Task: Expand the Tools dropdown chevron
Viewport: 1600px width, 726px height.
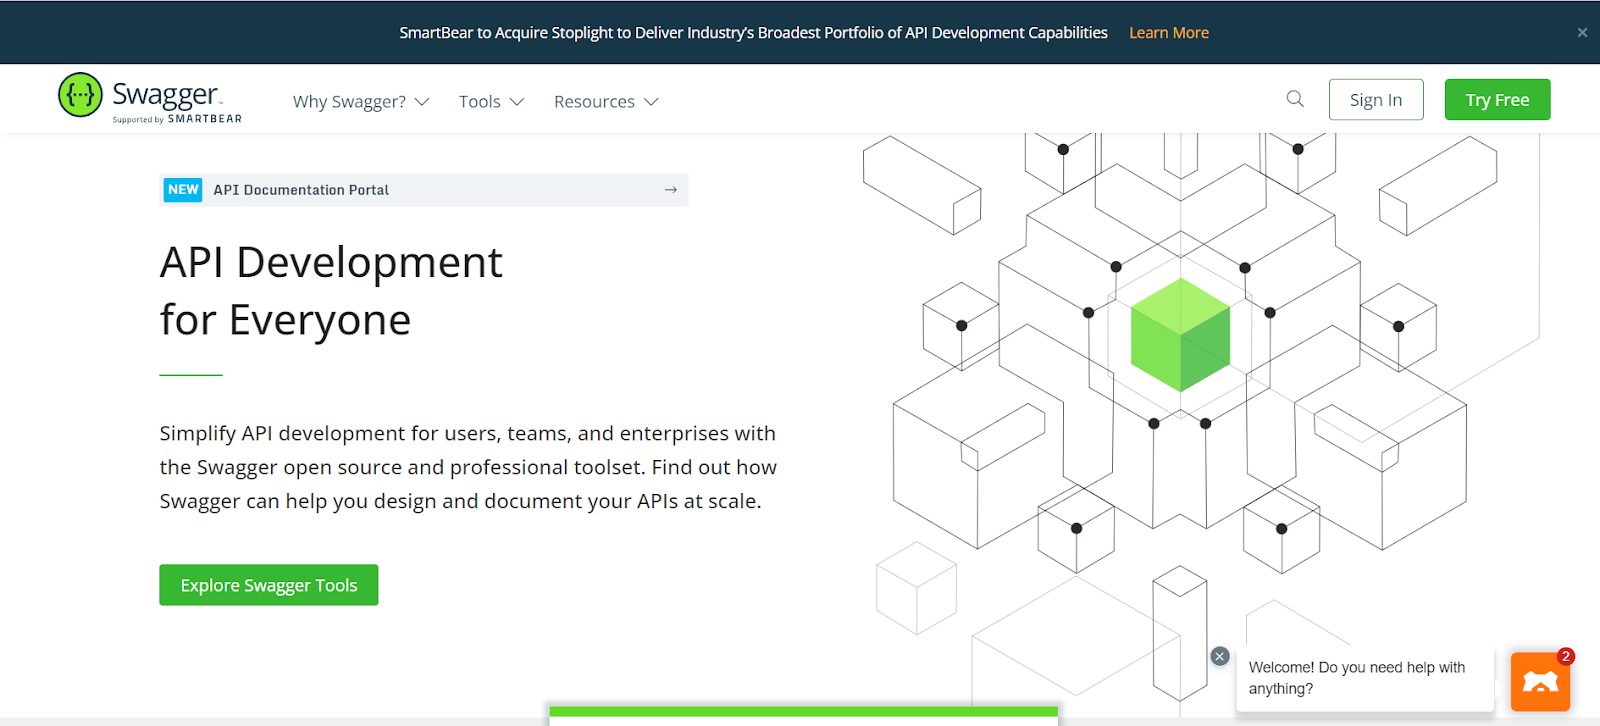Action: coord(517,102)
